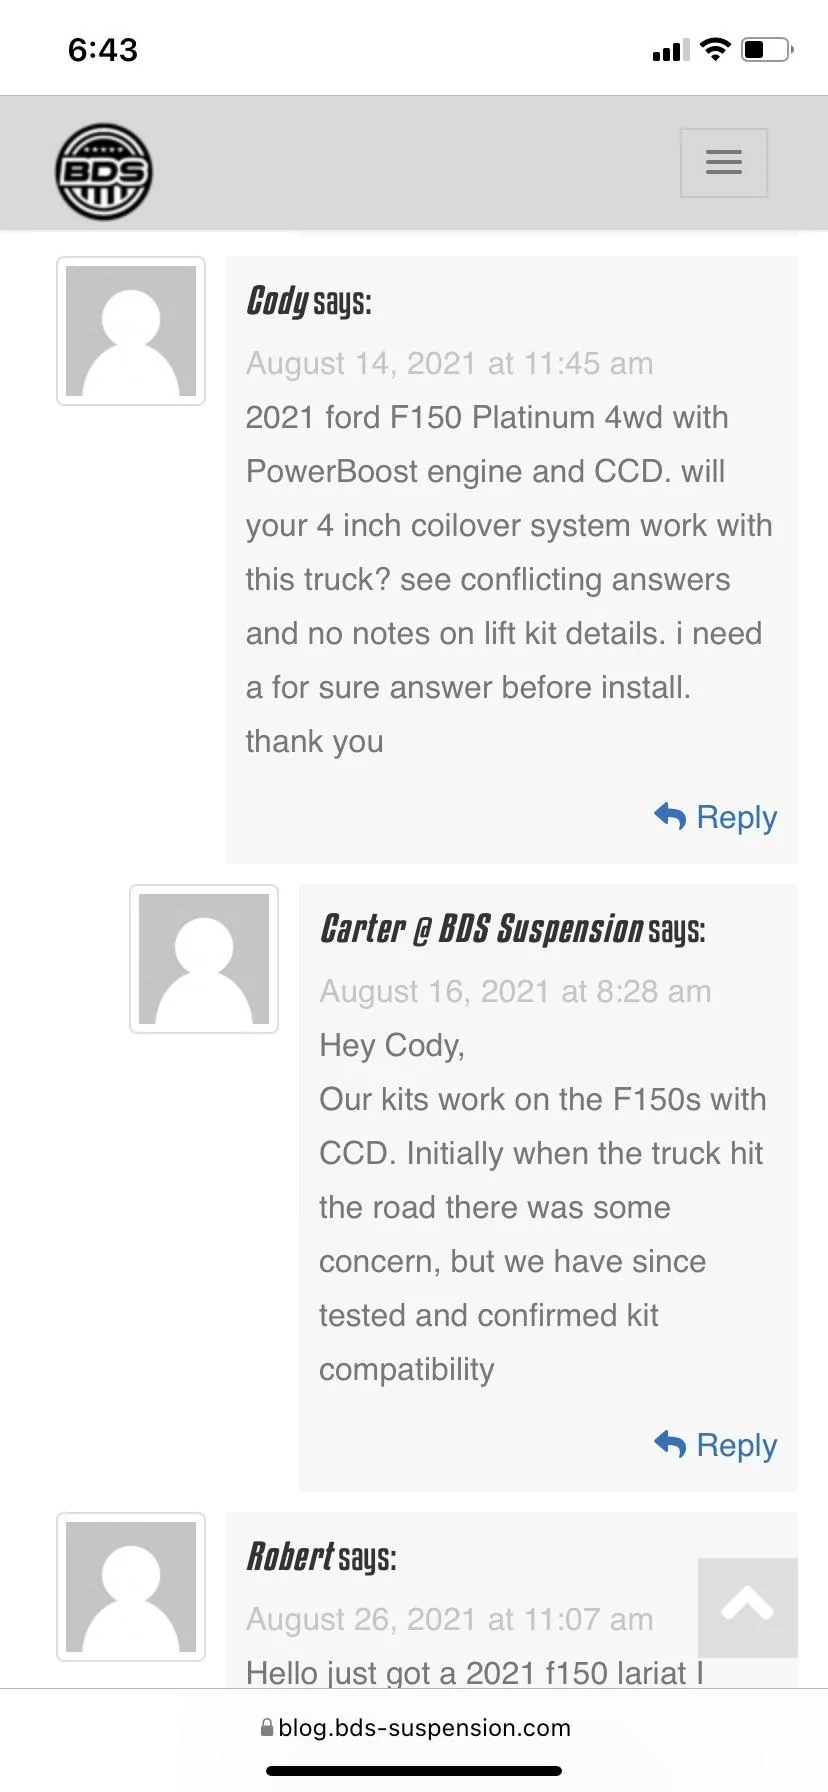Tap Cody's avatar placeholder image
This screenshot has width=828, height=1792.
coord(131,331)
